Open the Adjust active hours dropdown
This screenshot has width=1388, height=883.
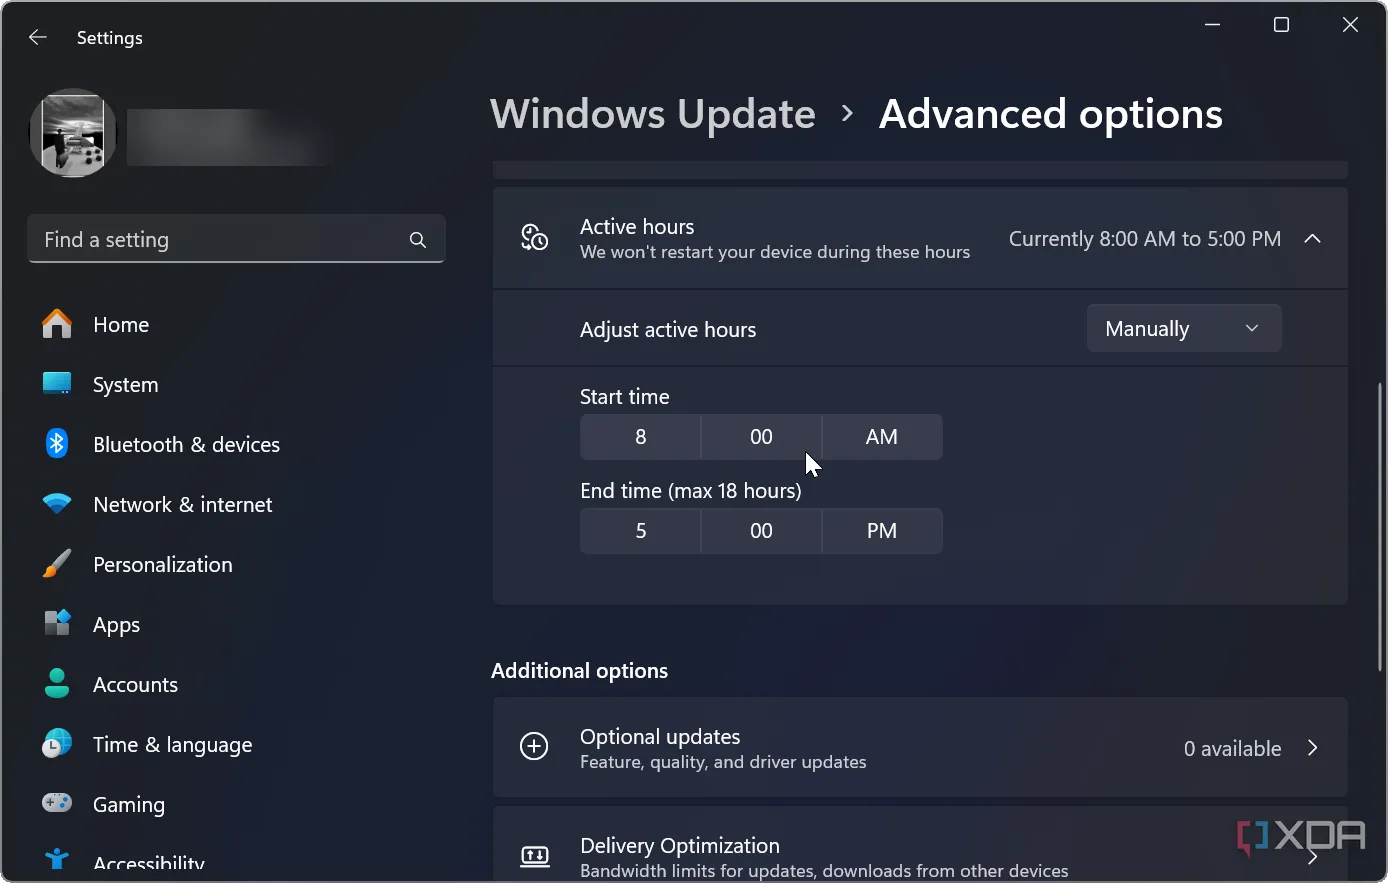[1183, 329]
